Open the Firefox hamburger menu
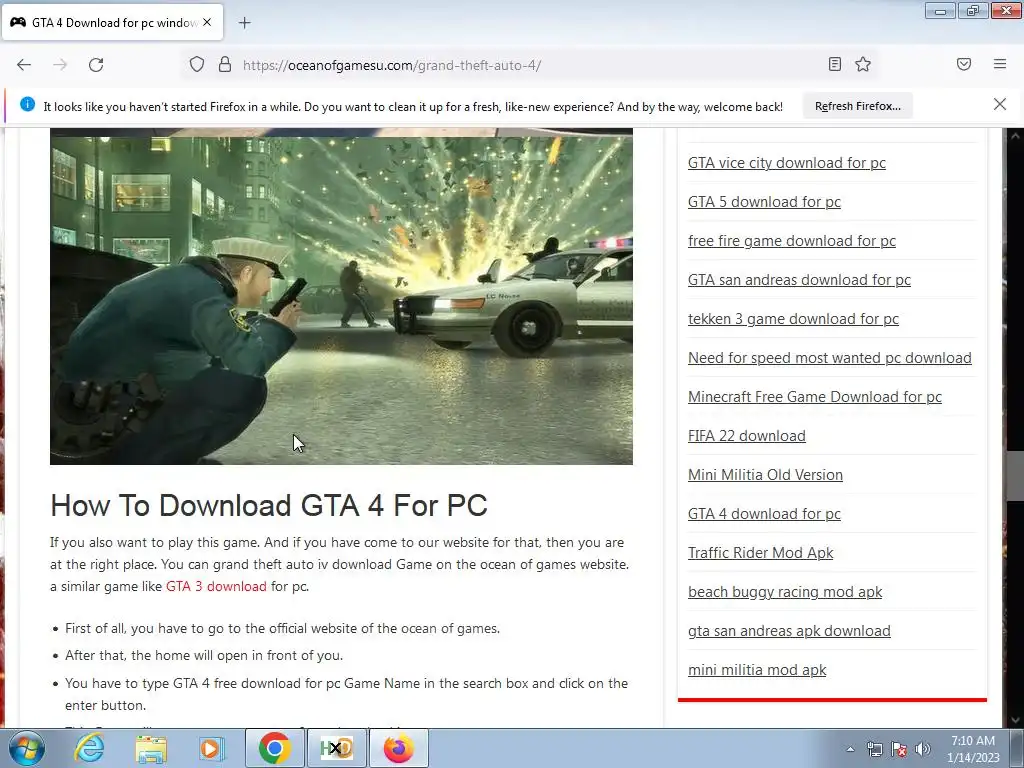1024x768 pixels. [1000, 64]
